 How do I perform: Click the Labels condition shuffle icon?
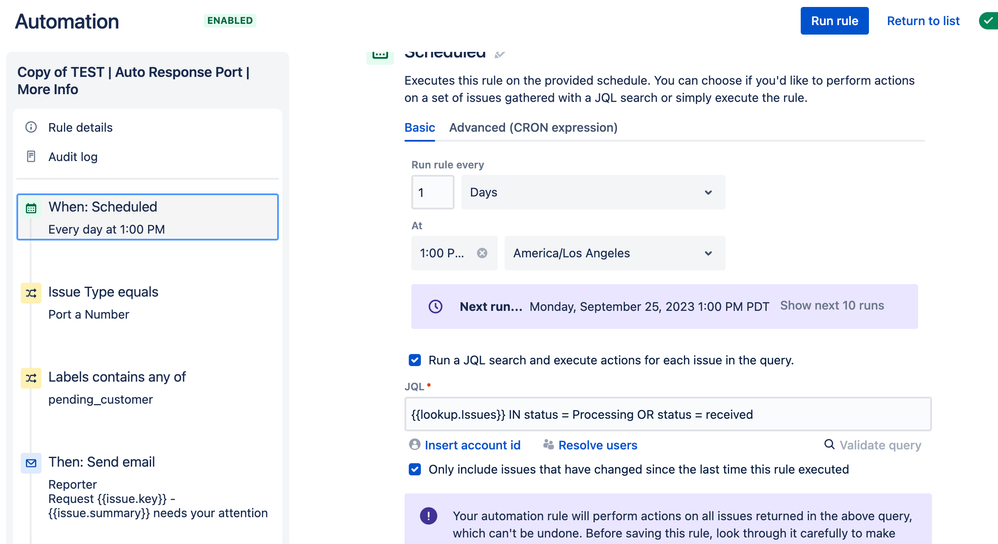pyautogui.click(x=31, y=378)
